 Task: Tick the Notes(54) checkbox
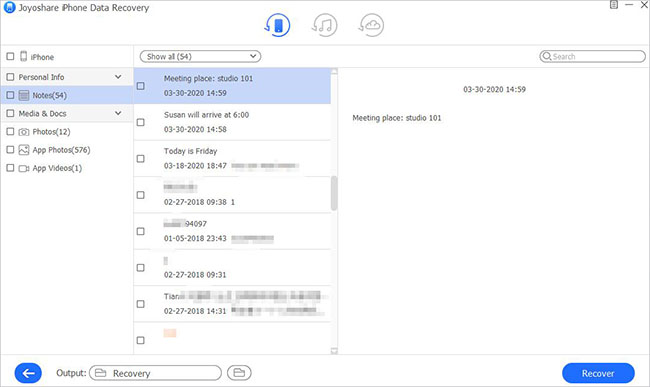tap(10, 95)
